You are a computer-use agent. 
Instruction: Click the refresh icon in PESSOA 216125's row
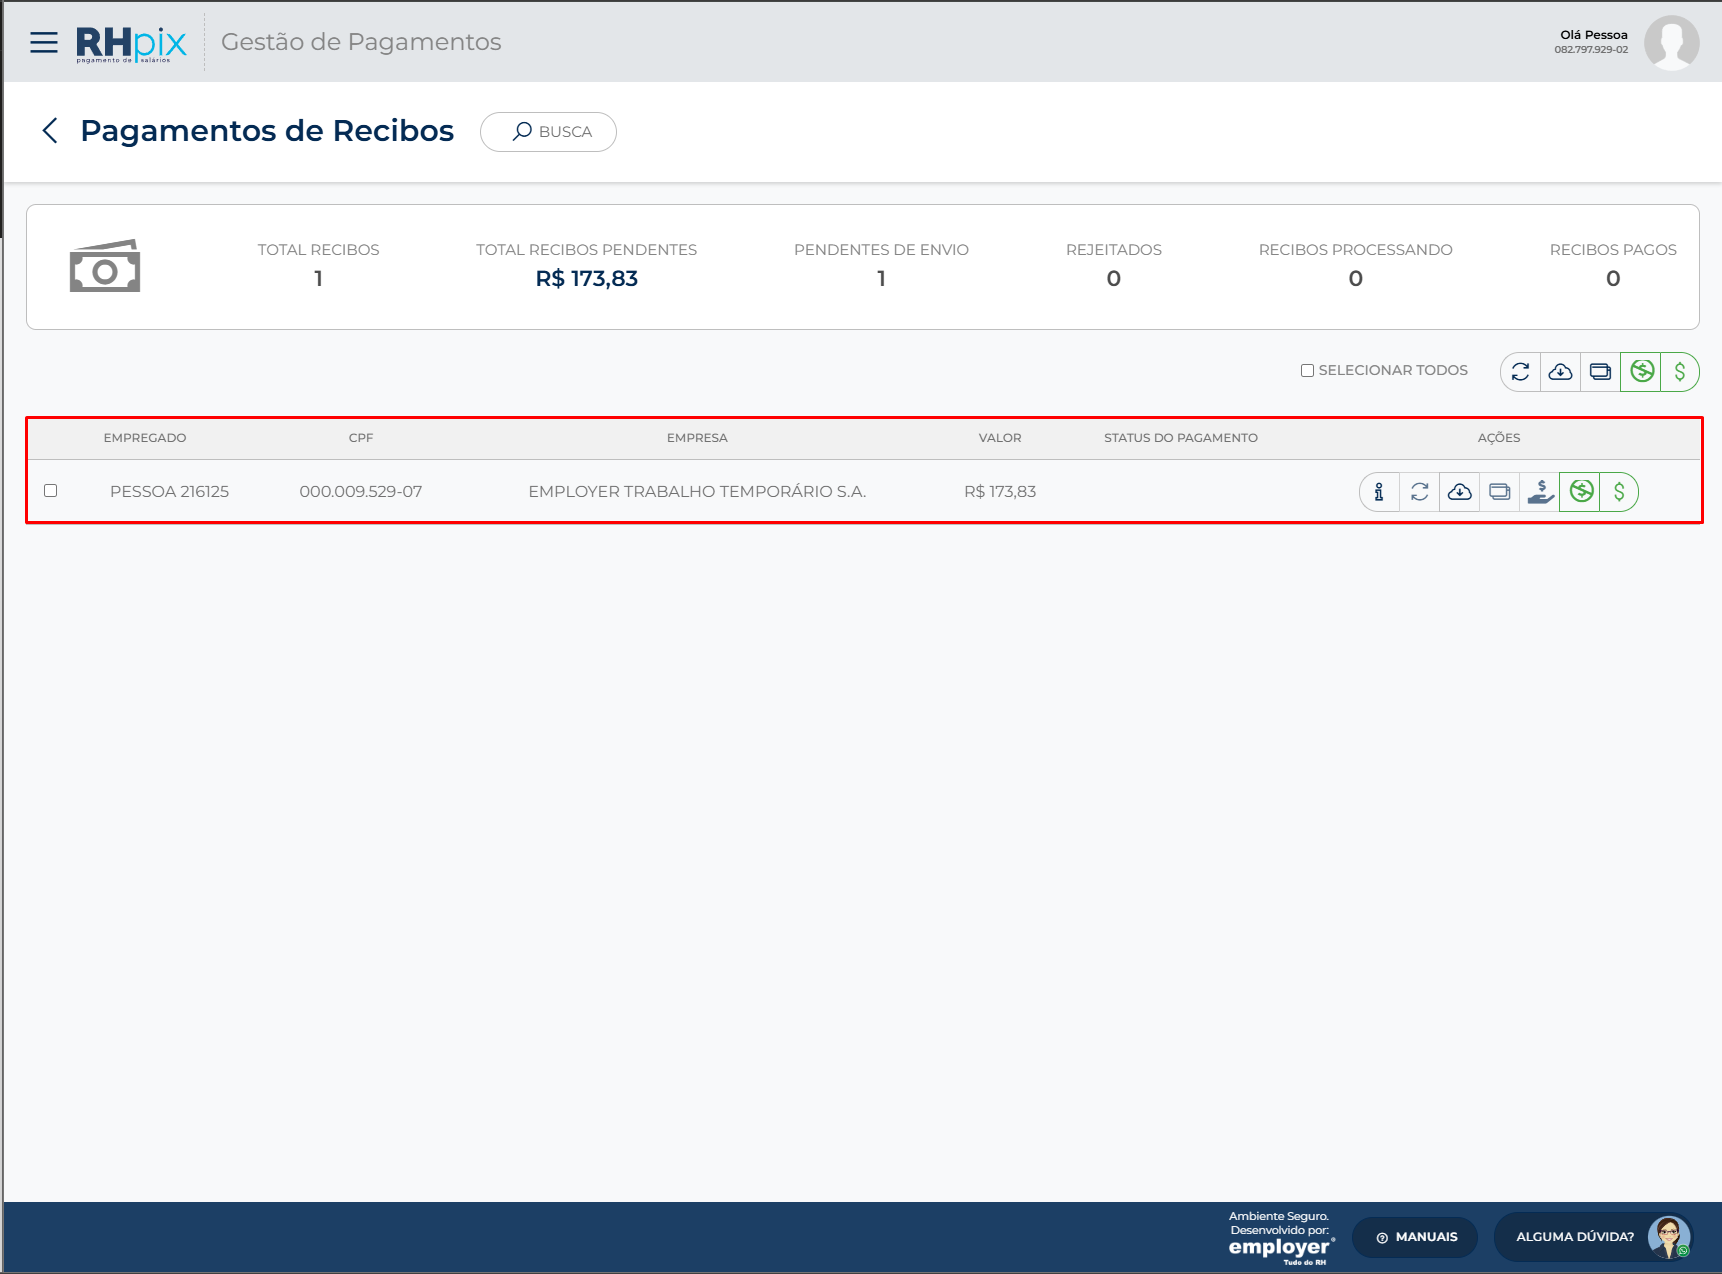1420,492
